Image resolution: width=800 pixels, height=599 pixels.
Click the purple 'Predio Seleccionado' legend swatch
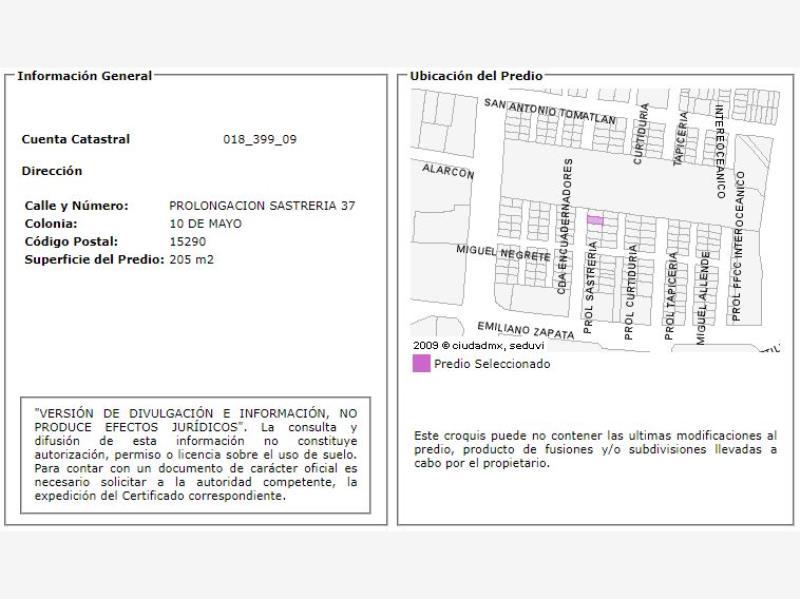click(x=421, y=364)
